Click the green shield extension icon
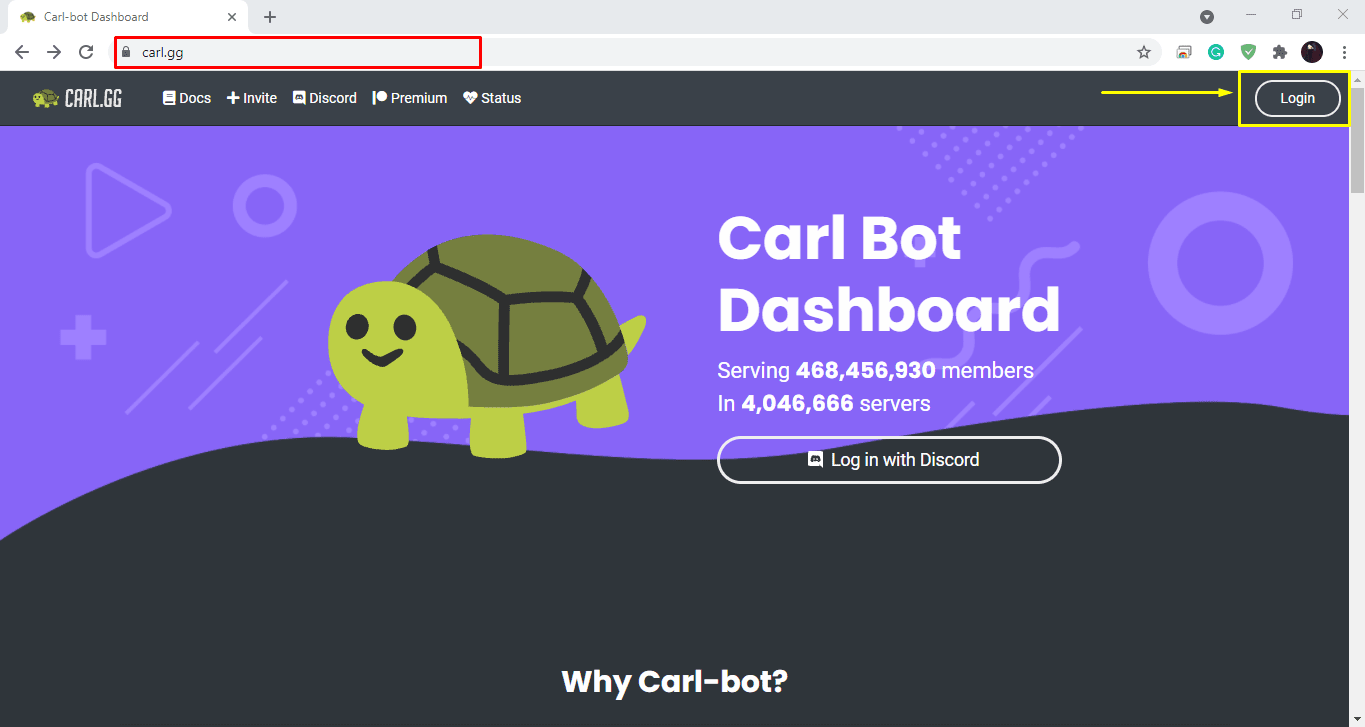Screen dimensions: 1365x727 click(x=1248, y=52)
